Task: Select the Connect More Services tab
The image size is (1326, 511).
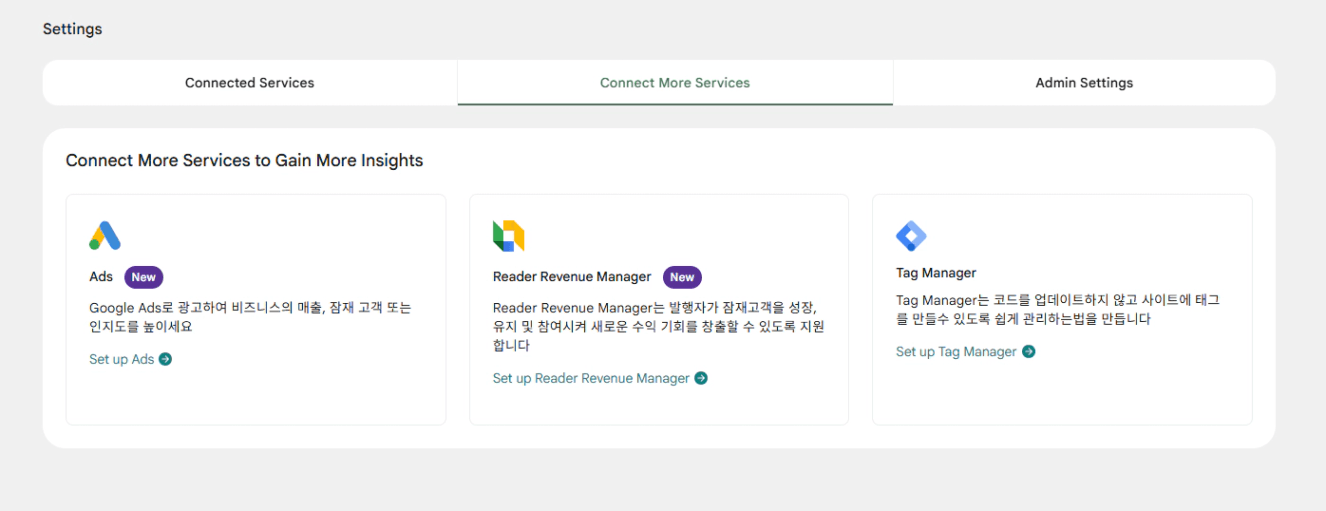Action: [x=675, y=83]
